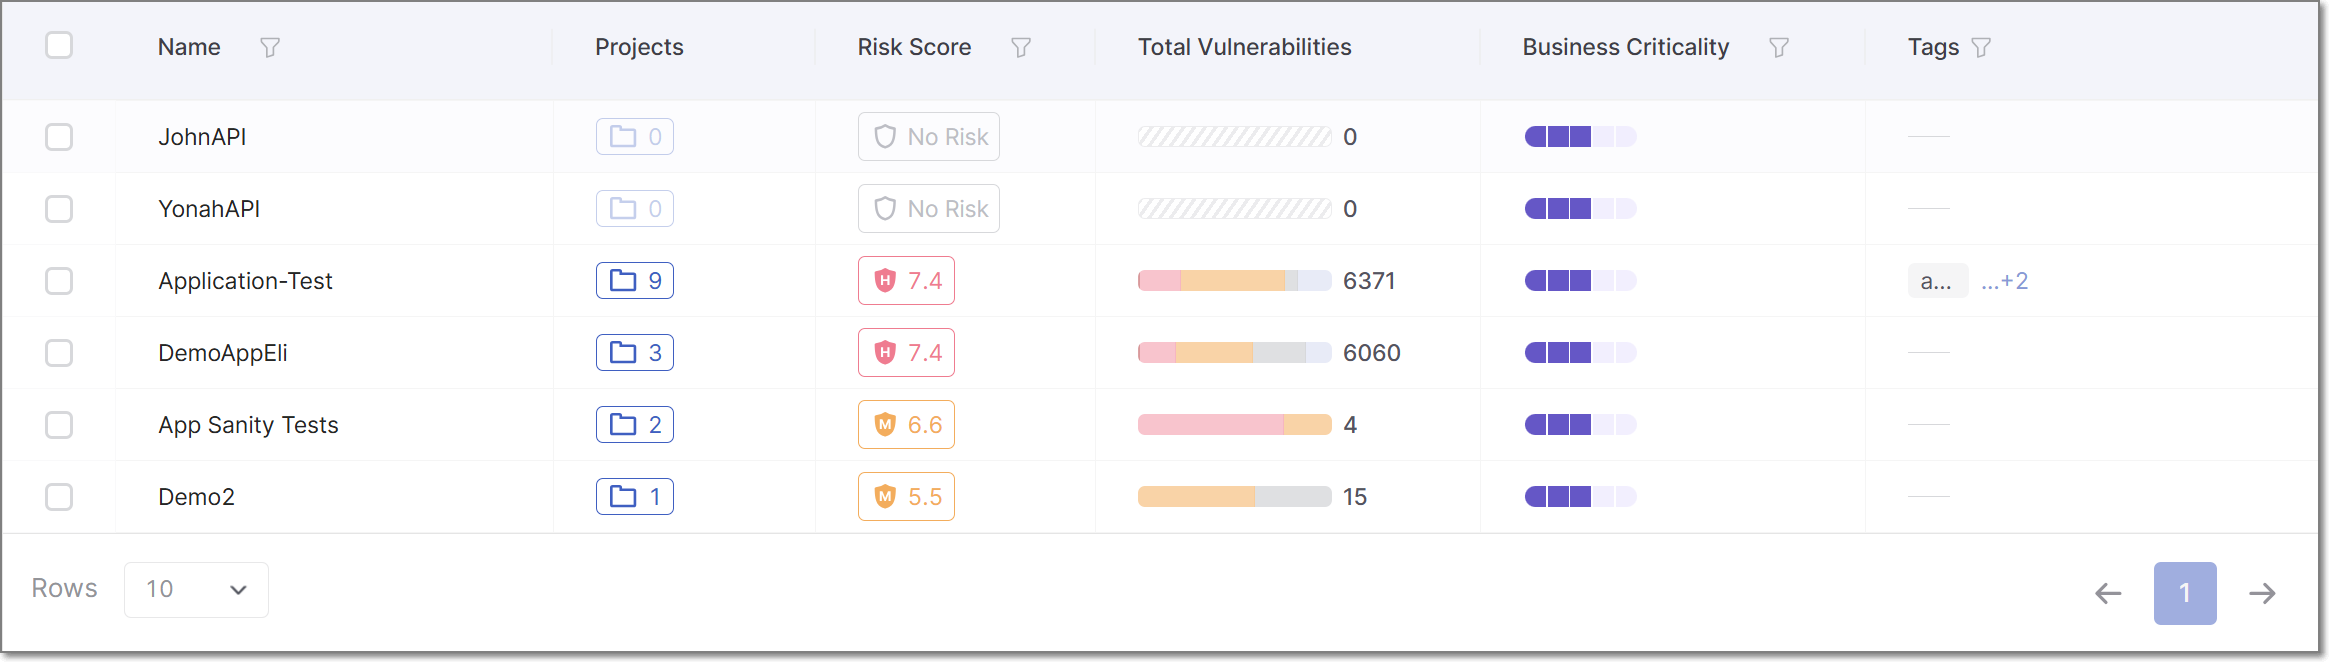Open the Tags column filter icon
The width and height of the screenshot is (2329, 662).
[1981, 47]
